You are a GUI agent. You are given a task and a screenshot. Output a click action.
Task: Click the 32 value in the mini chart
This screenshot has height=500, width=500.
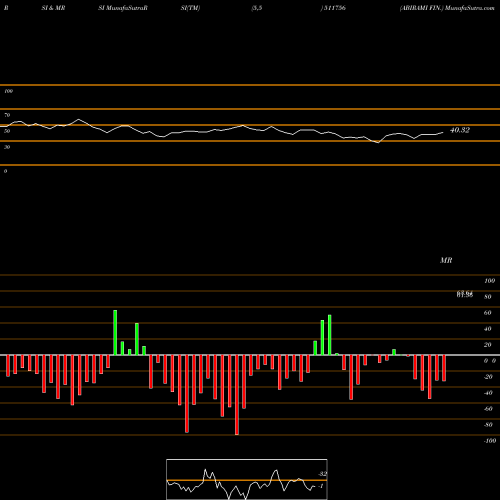[322, 474]
